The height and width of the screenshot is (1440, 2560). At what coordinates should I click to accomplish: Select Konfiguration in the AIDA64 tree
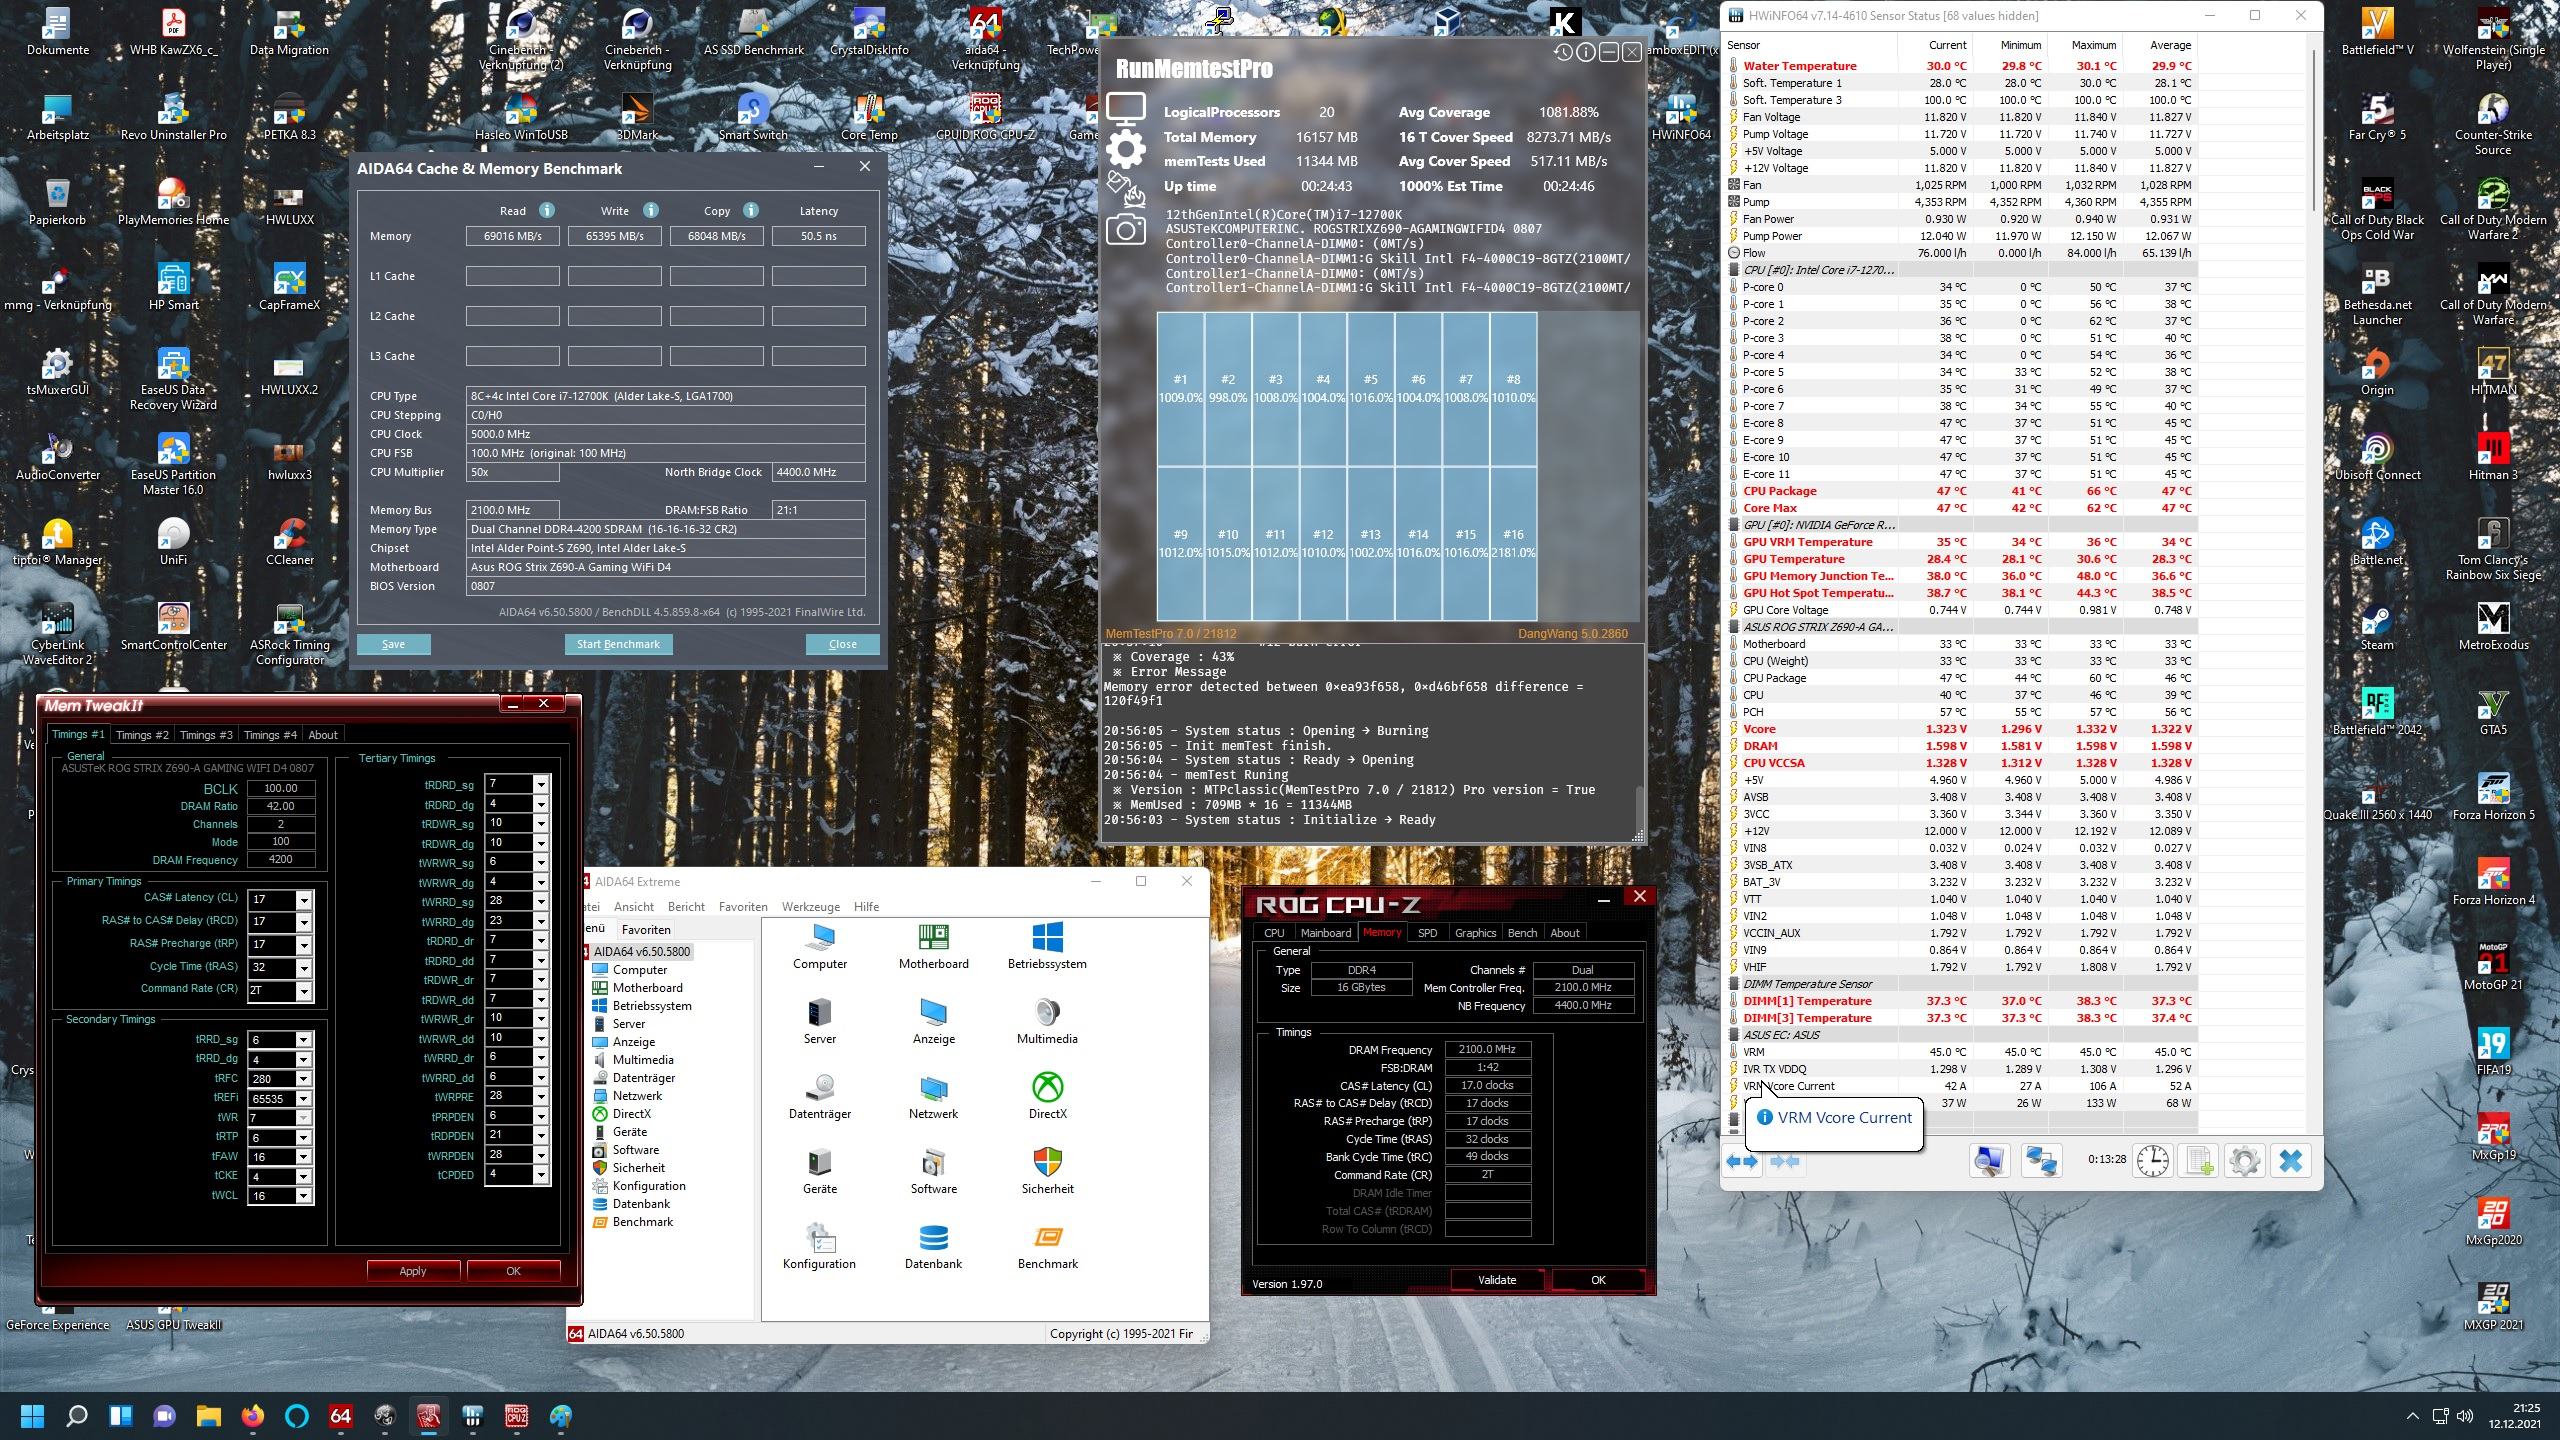coord(649,1186)
